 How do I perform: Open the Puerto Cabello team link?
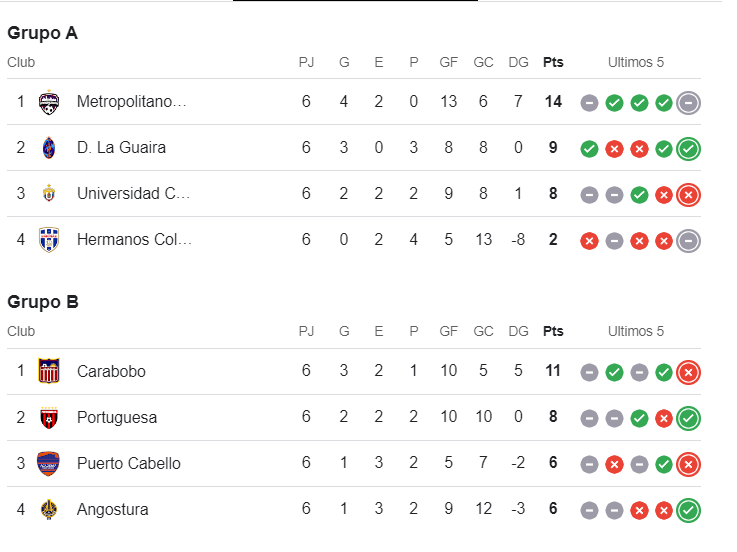(128, 463)
